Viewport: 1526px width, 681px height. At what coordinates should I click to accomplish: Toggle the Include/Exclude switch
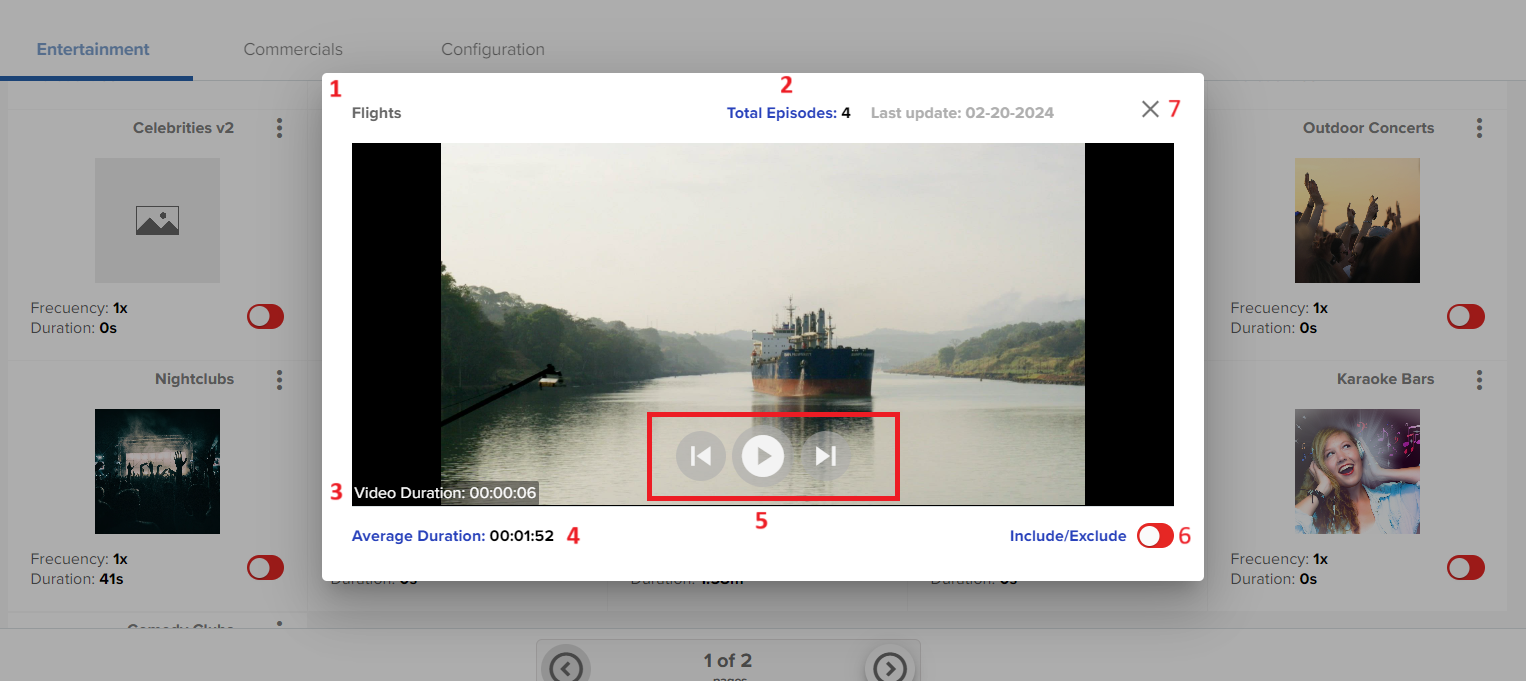[x=1155, y=536]
